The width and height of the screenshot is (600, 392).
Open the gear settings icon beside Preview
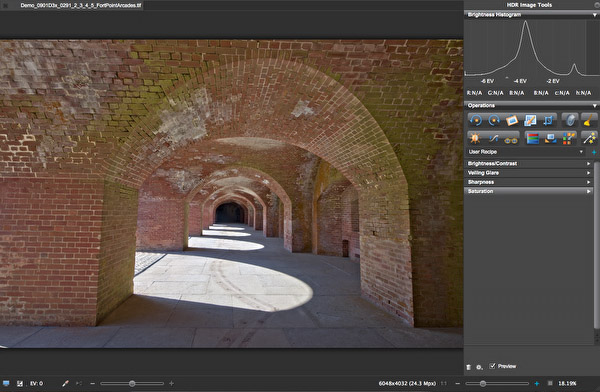point(479,367)
